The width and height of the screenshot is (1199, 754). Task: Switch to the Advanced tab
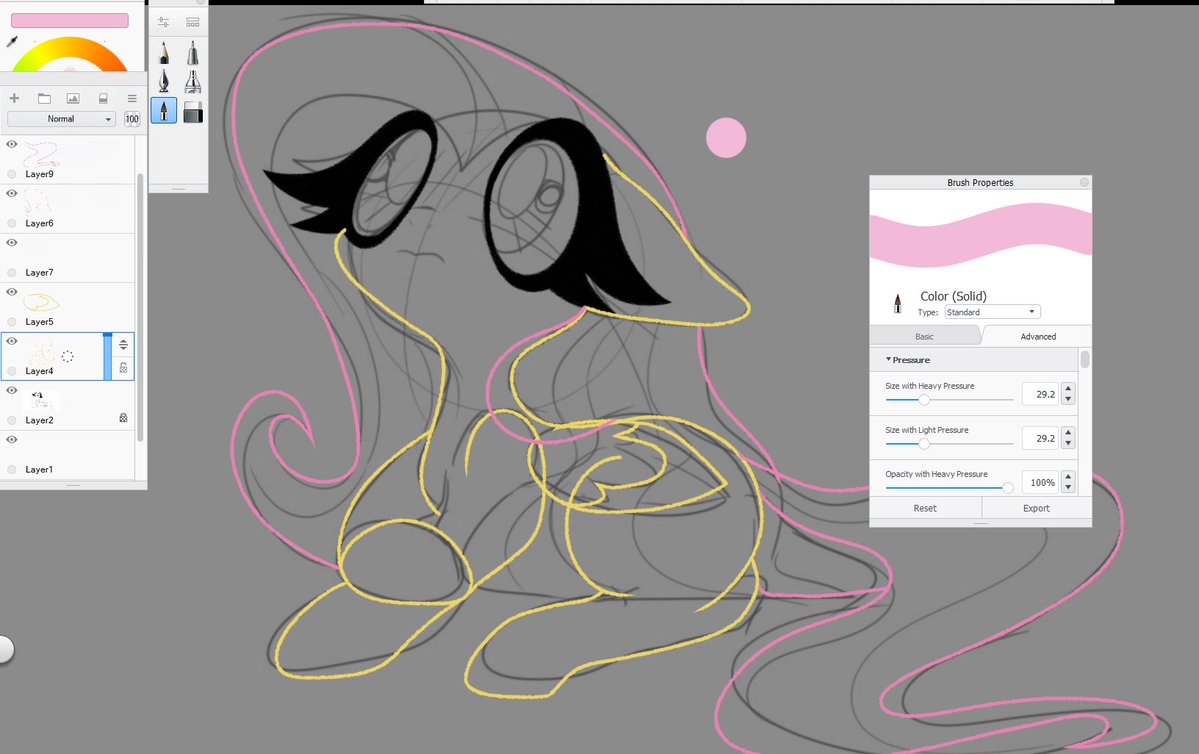pyautogui.click(x=1038, y=336)
